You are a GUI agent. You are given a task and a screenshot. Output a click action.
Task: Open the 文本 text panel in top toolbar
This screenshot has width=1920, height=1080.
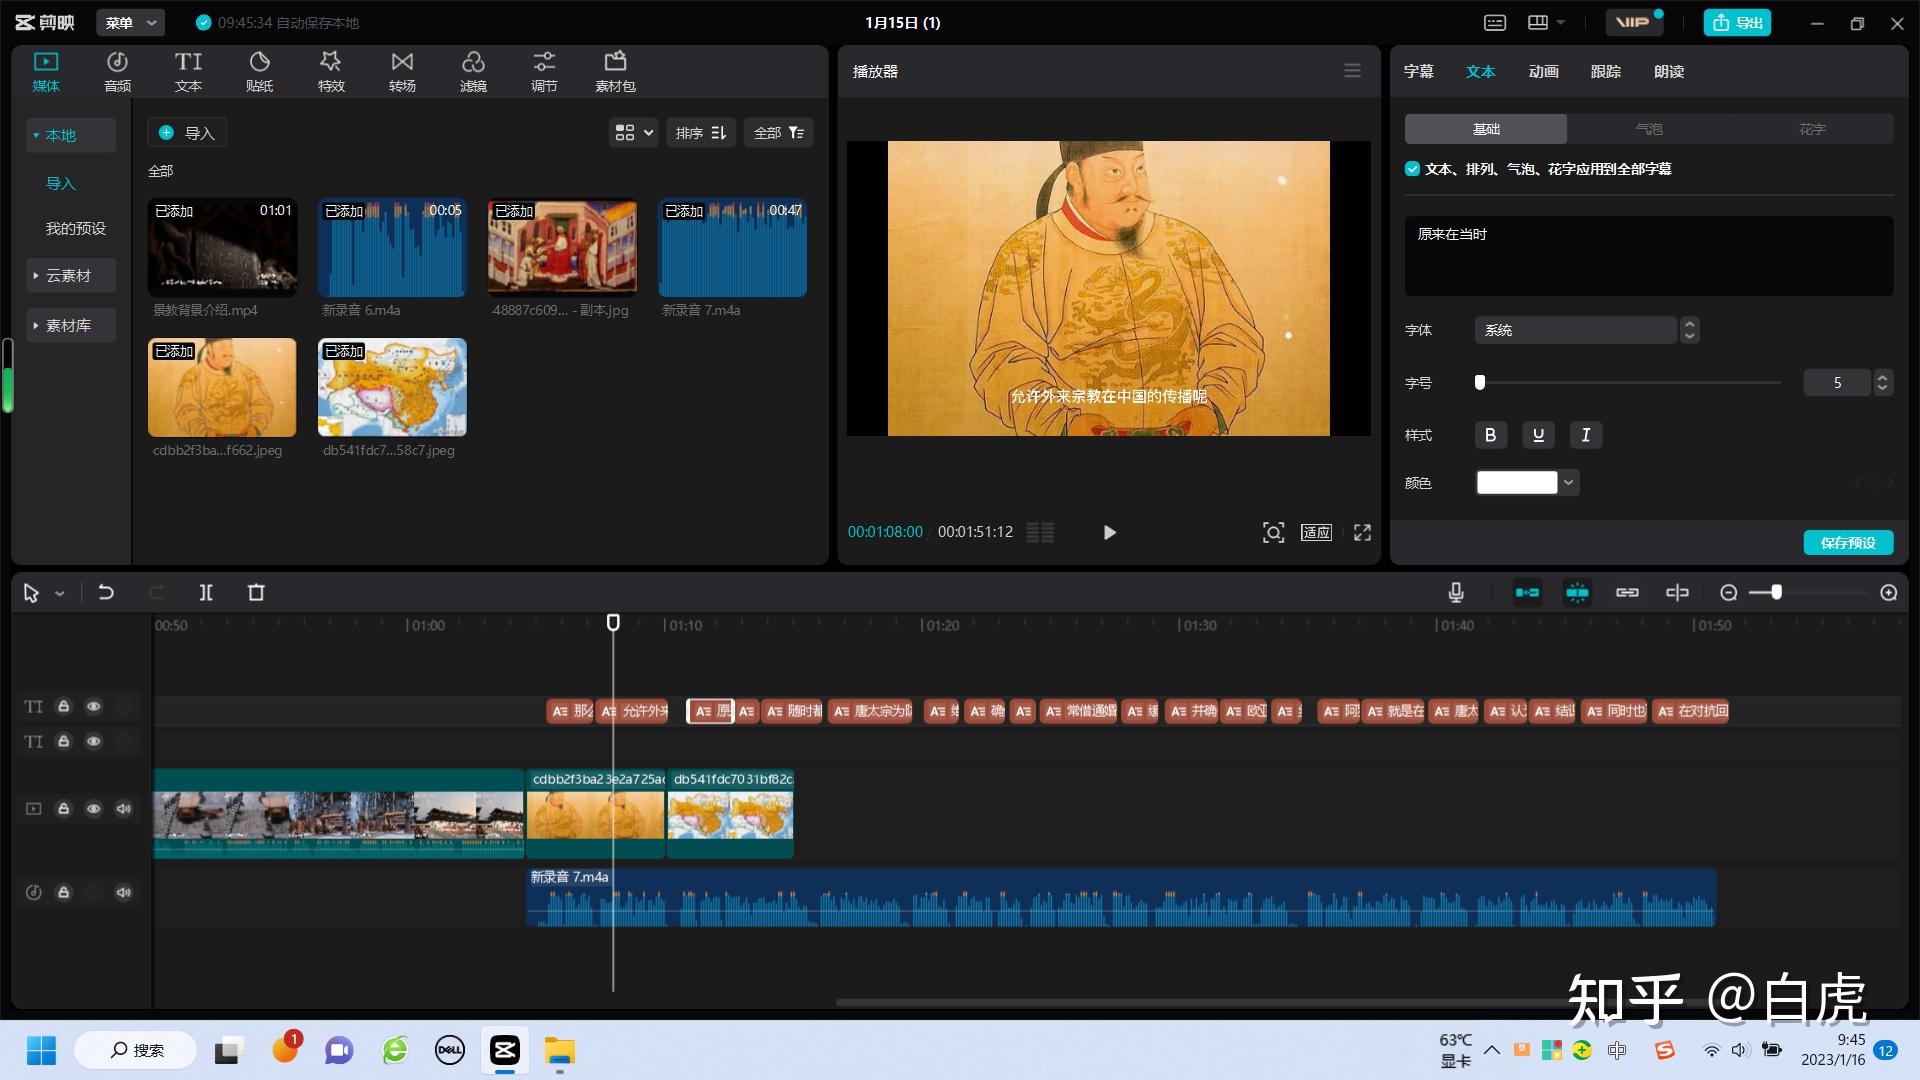(x=188, y=72)
